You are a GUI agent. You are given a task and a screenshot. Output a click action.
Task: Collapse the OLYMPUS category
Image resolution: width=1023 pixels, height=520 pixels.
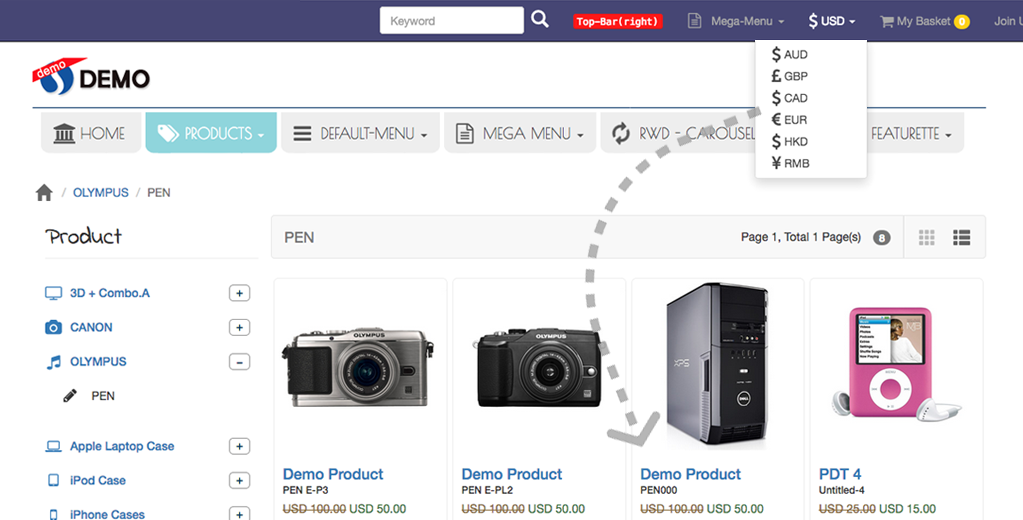click(x=239, y=361)
